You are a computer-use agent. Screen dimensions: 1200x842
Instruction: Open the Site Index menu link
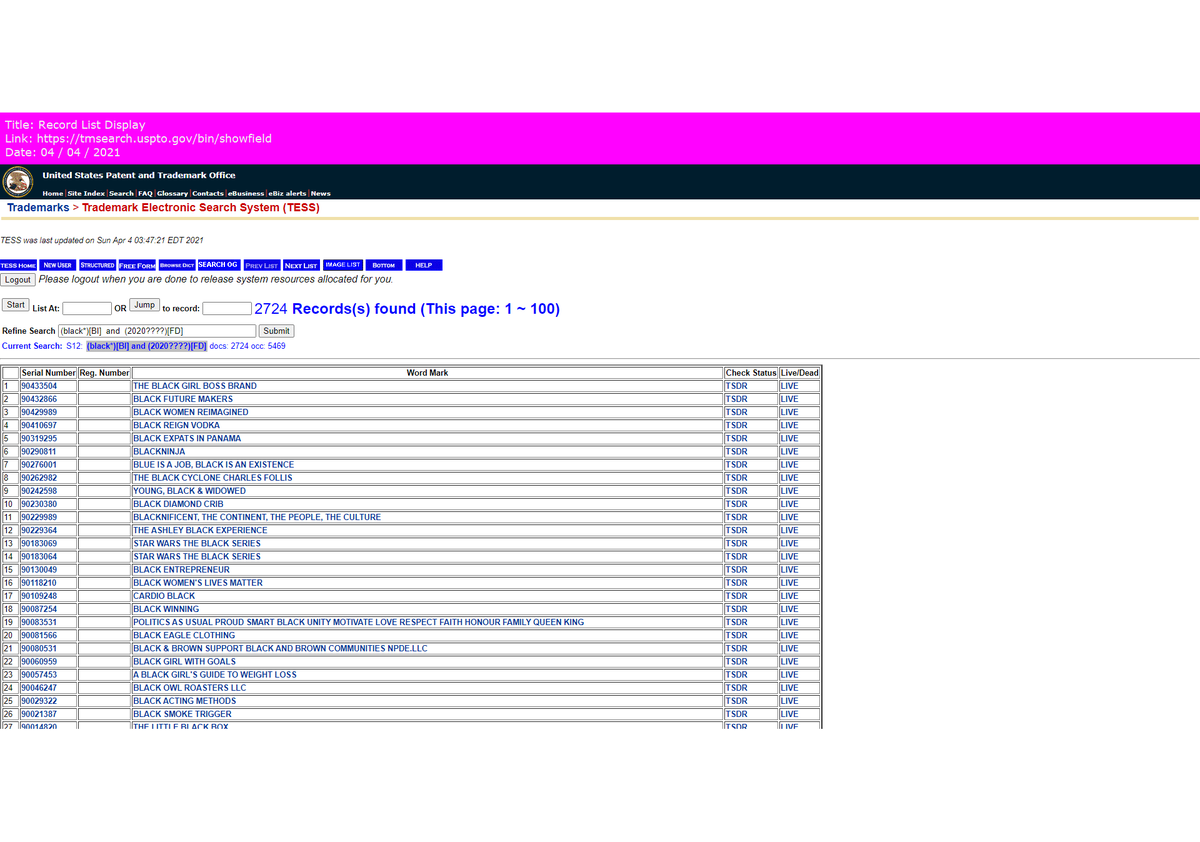[x=87, y=193]
